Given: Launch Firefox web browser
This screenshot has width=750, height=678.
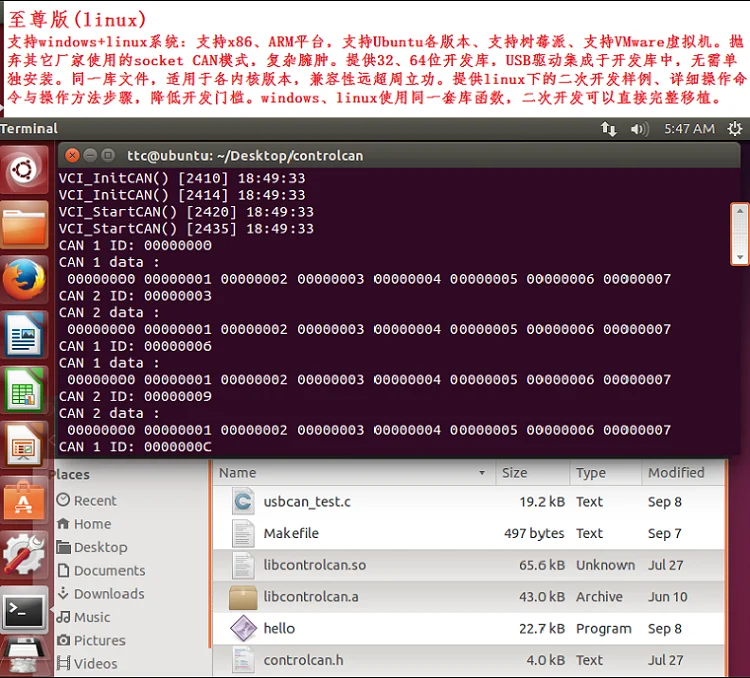Looking at the screenshot, I should pos(24,280).
